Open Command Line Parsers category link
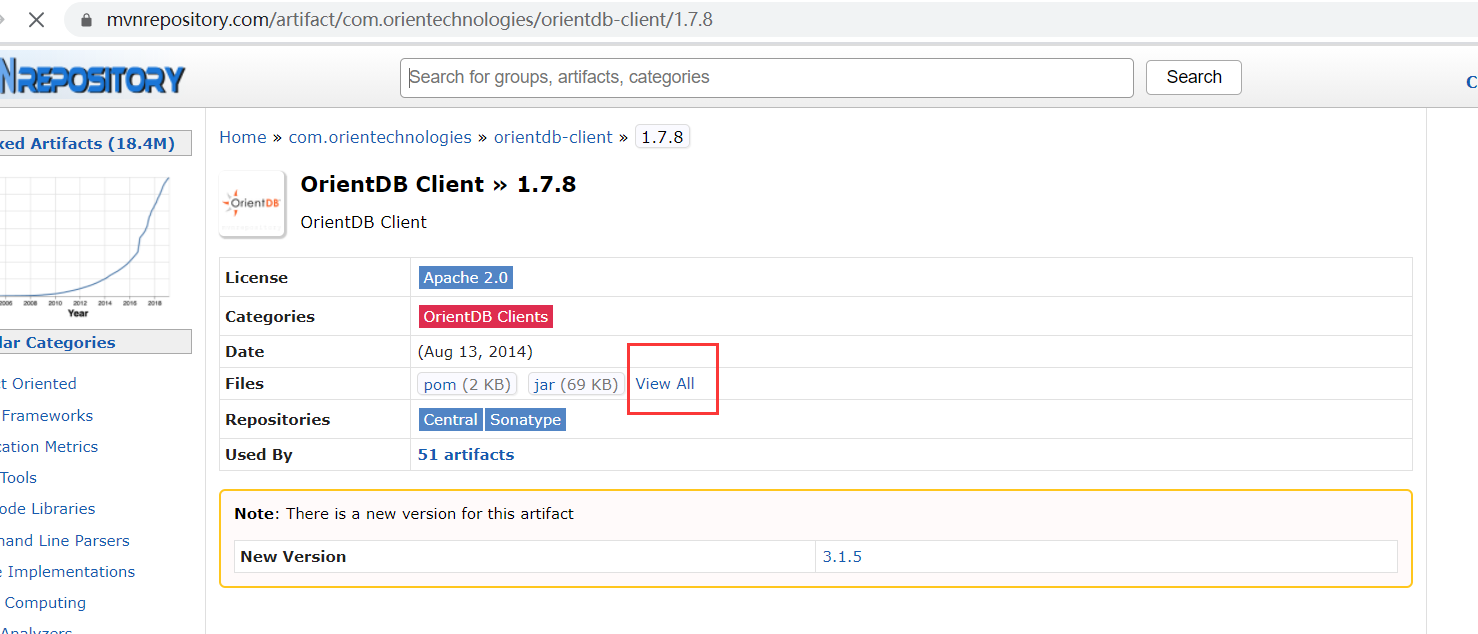 [x=65, y=541]
